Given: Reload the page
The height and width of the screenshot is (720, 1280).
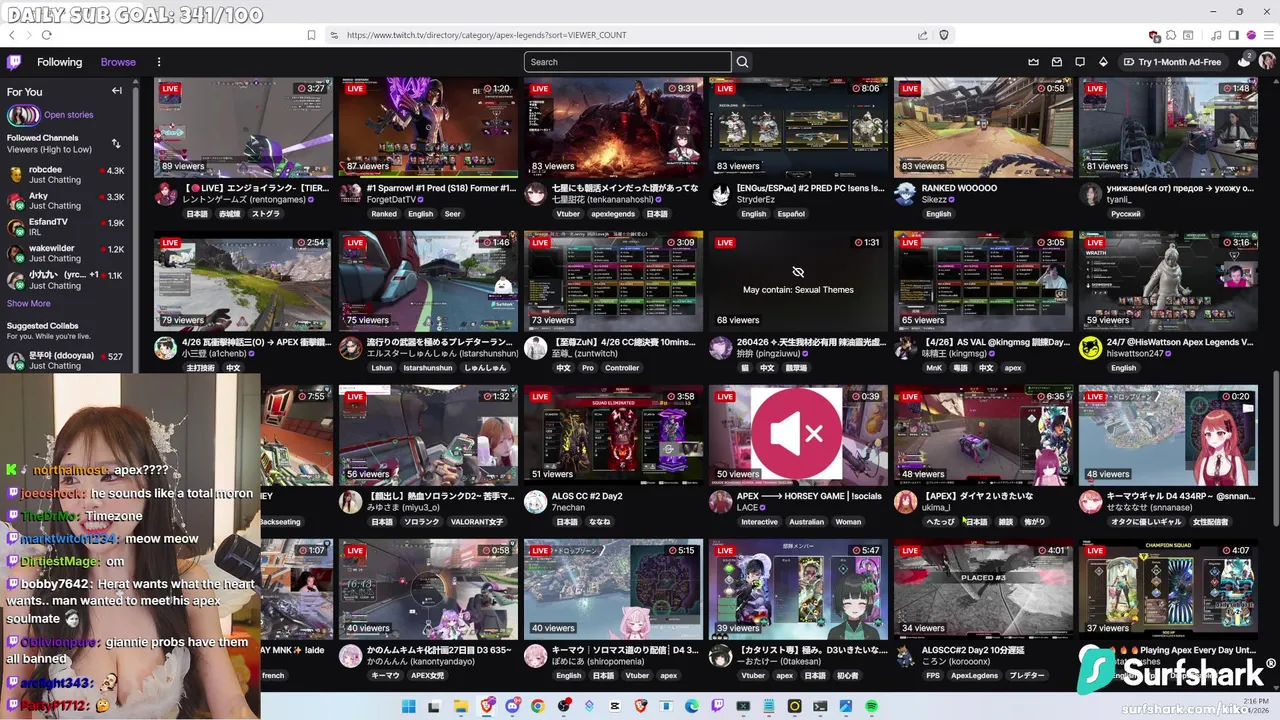Looking at the screenshot, I should coord(46,35).
